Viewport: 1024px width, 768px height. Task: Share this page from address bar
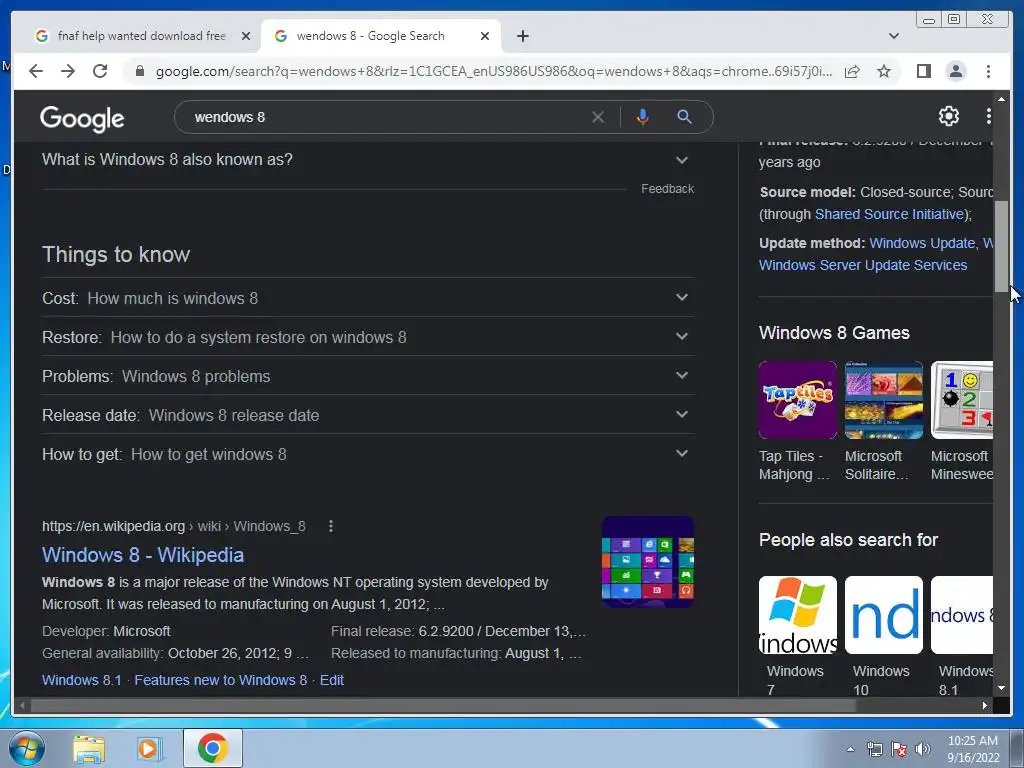tap(852, 71)
